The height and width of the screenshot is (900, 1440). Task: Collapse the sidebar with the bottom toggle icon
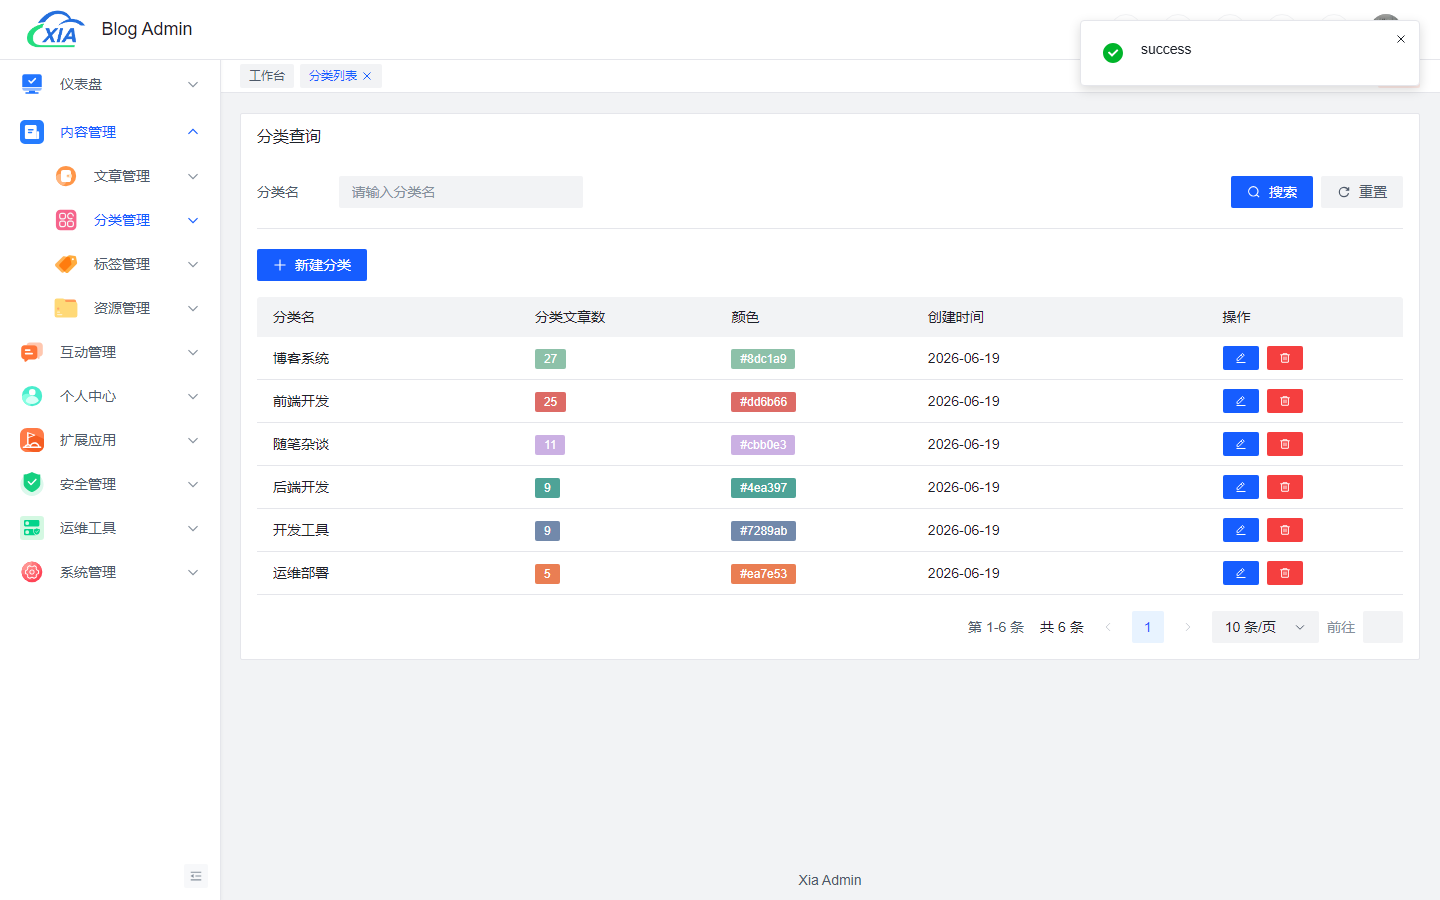(196, 876)
